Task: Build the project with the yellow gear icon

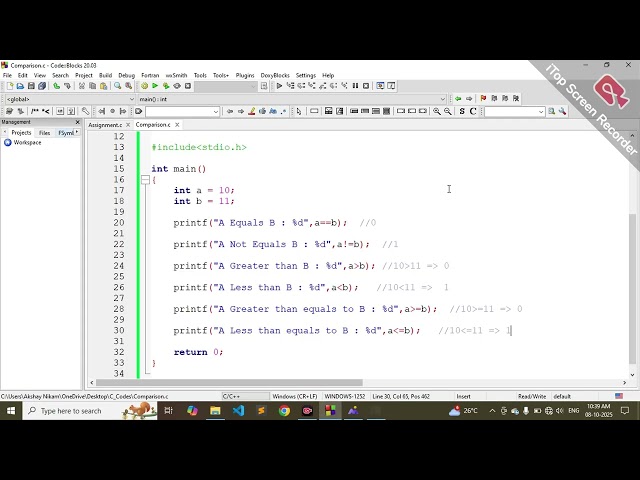Action: click(x=144, y=86)
